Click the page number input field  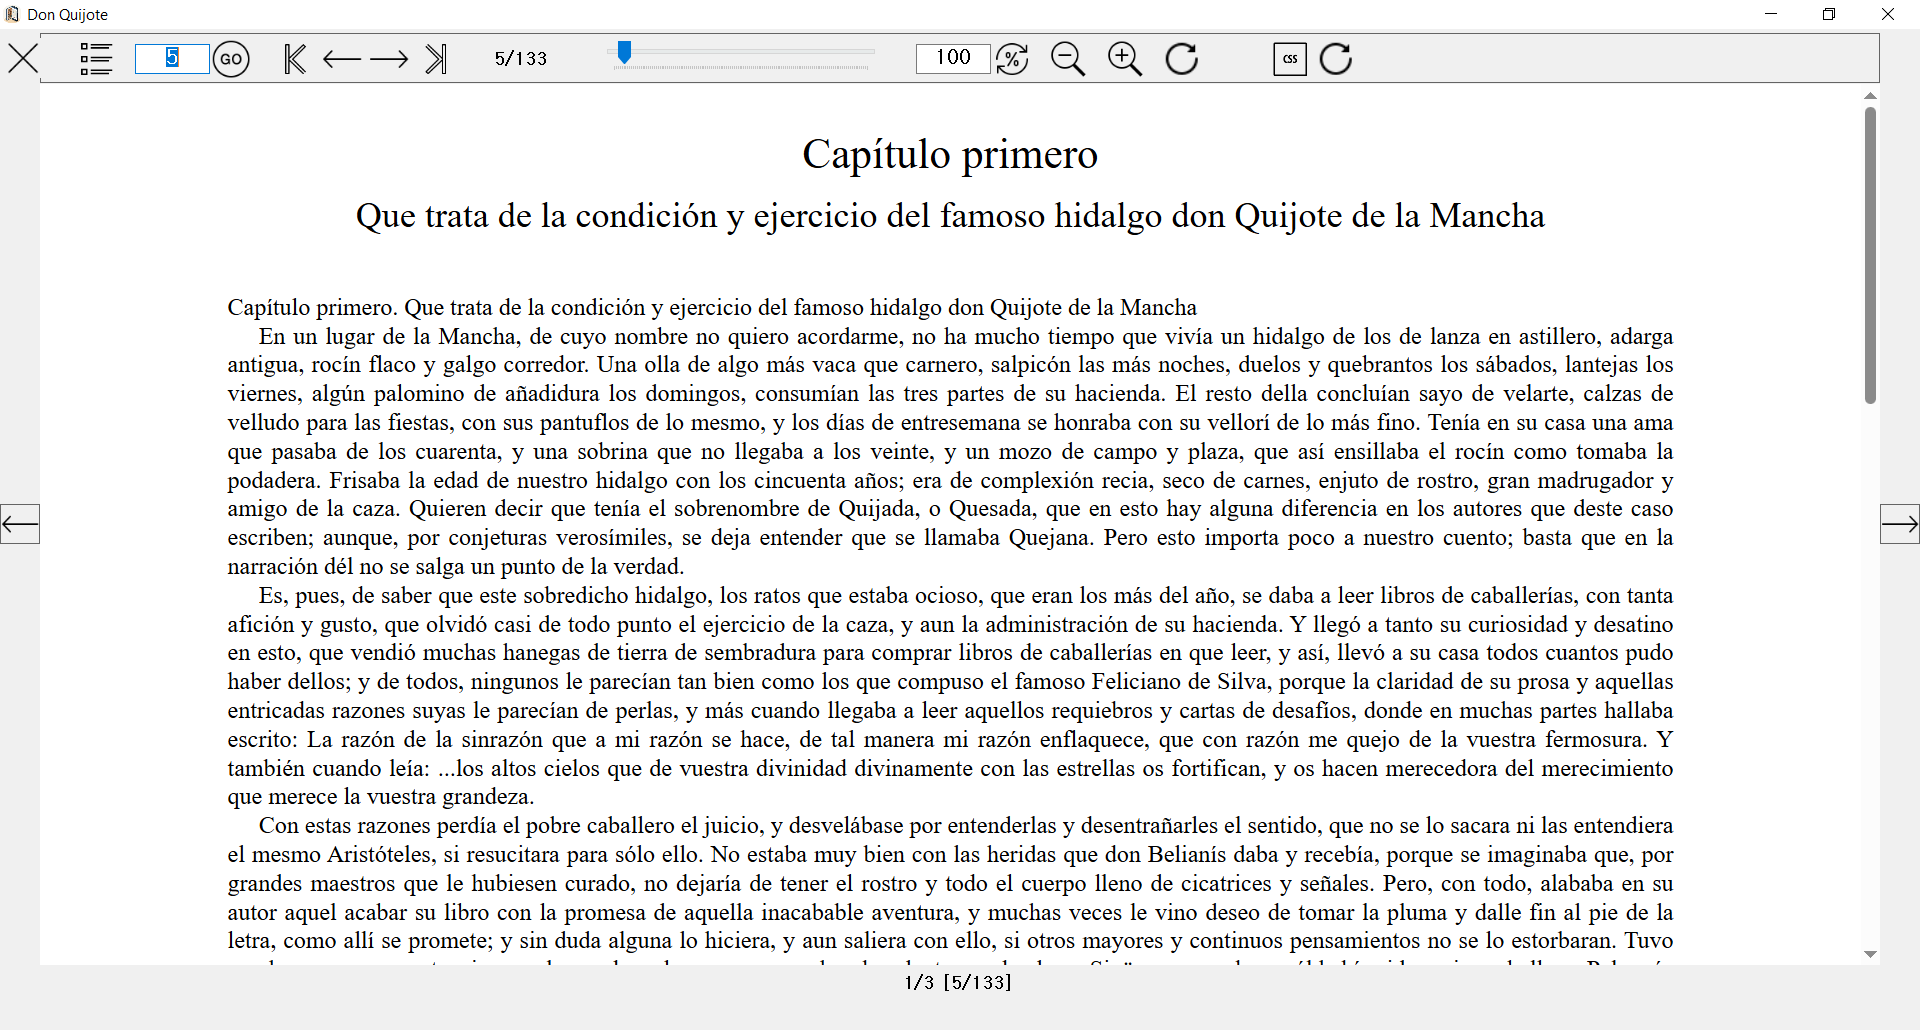click(172, 59)
